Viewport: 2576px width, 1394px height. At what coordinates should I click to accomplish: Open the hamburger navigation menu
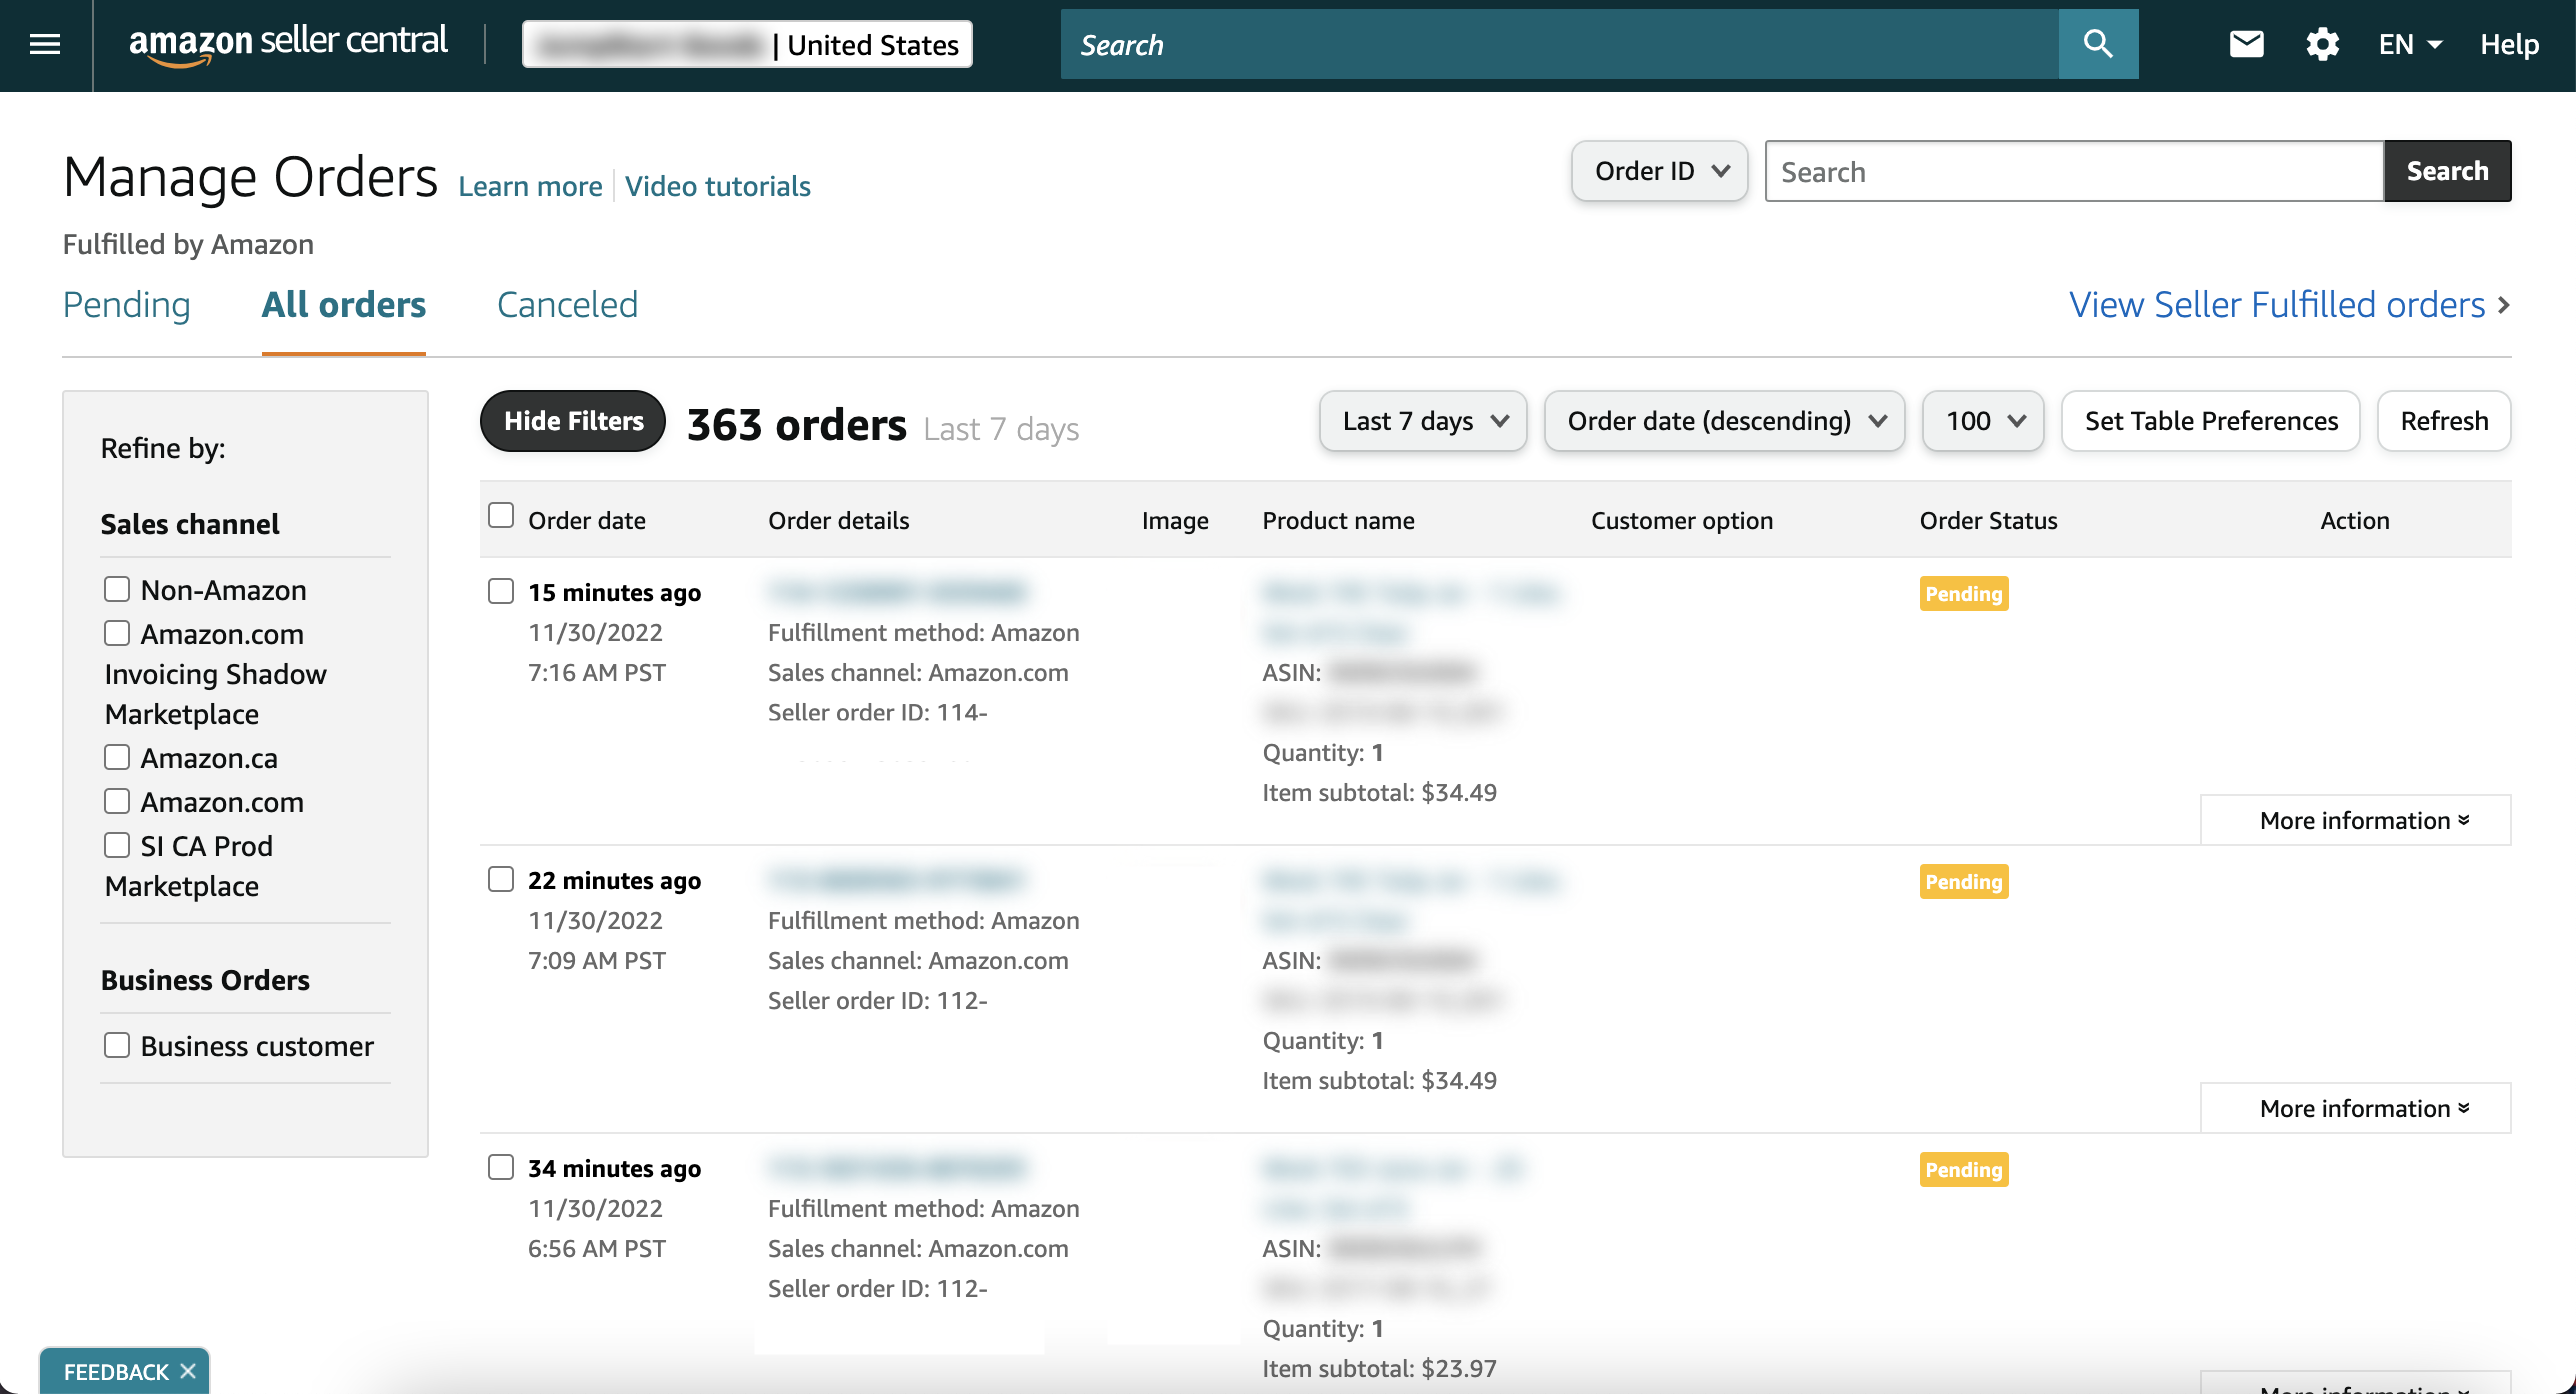click(x=45, y=44)
